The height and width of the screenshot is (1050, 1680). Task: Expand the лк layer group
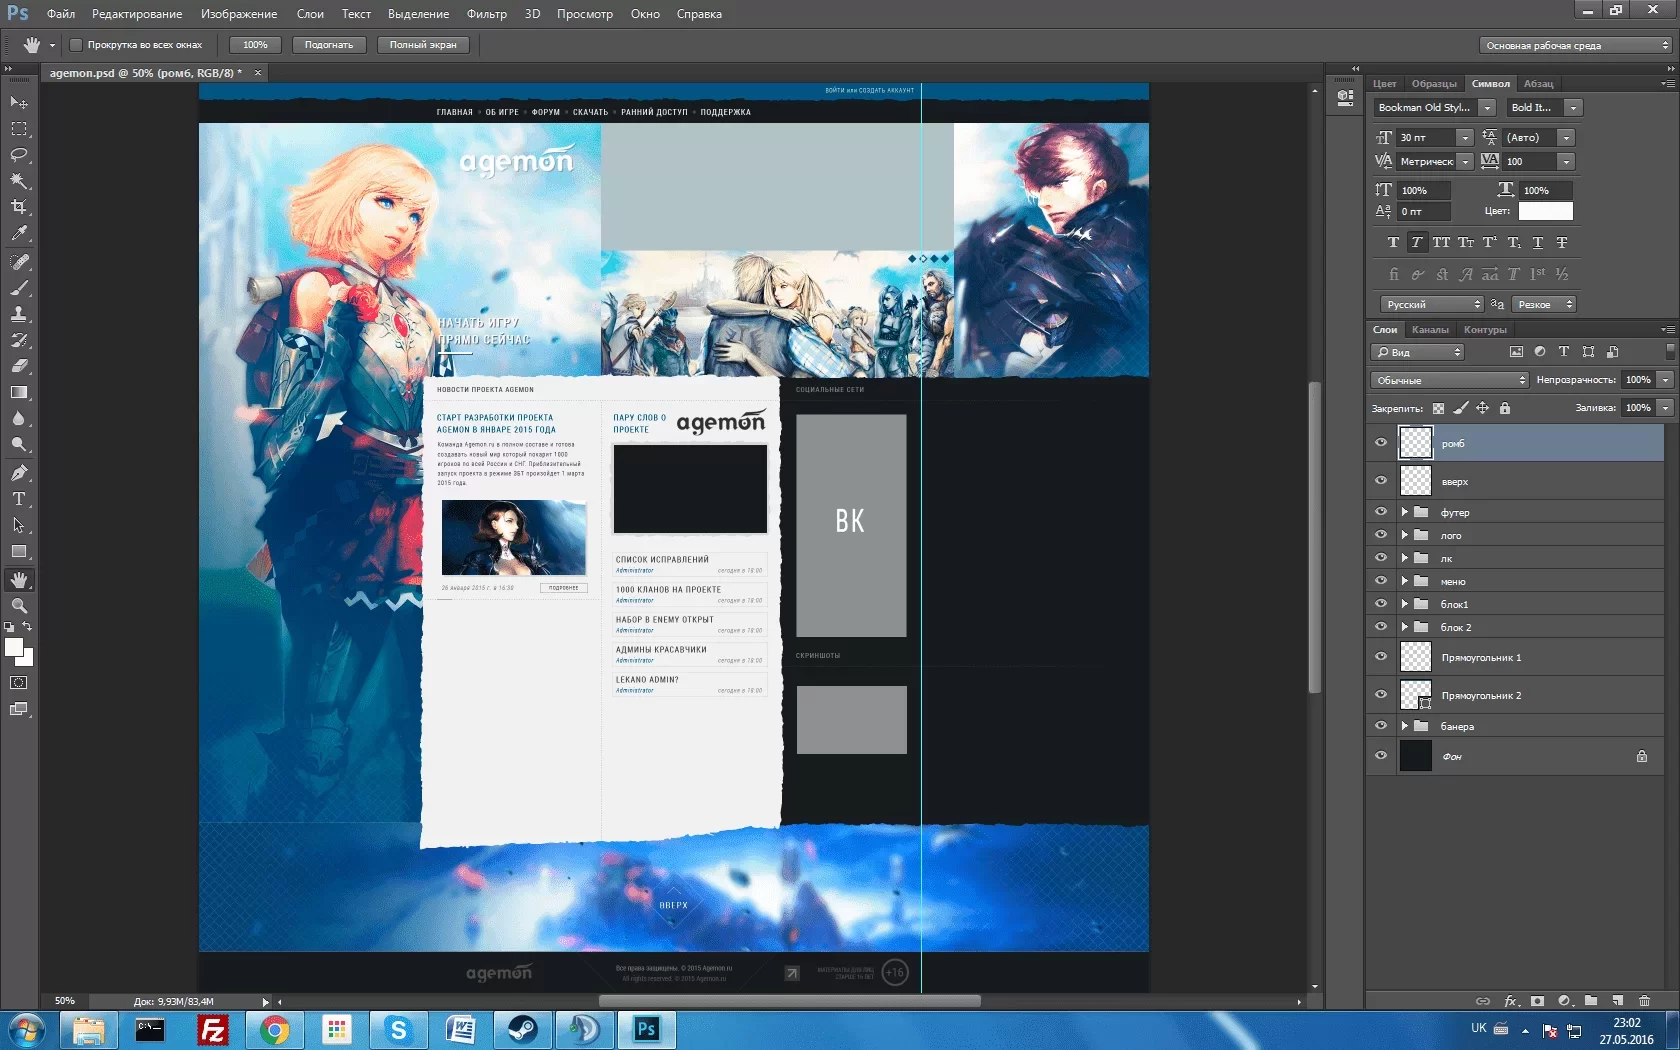coord(1404,558)
